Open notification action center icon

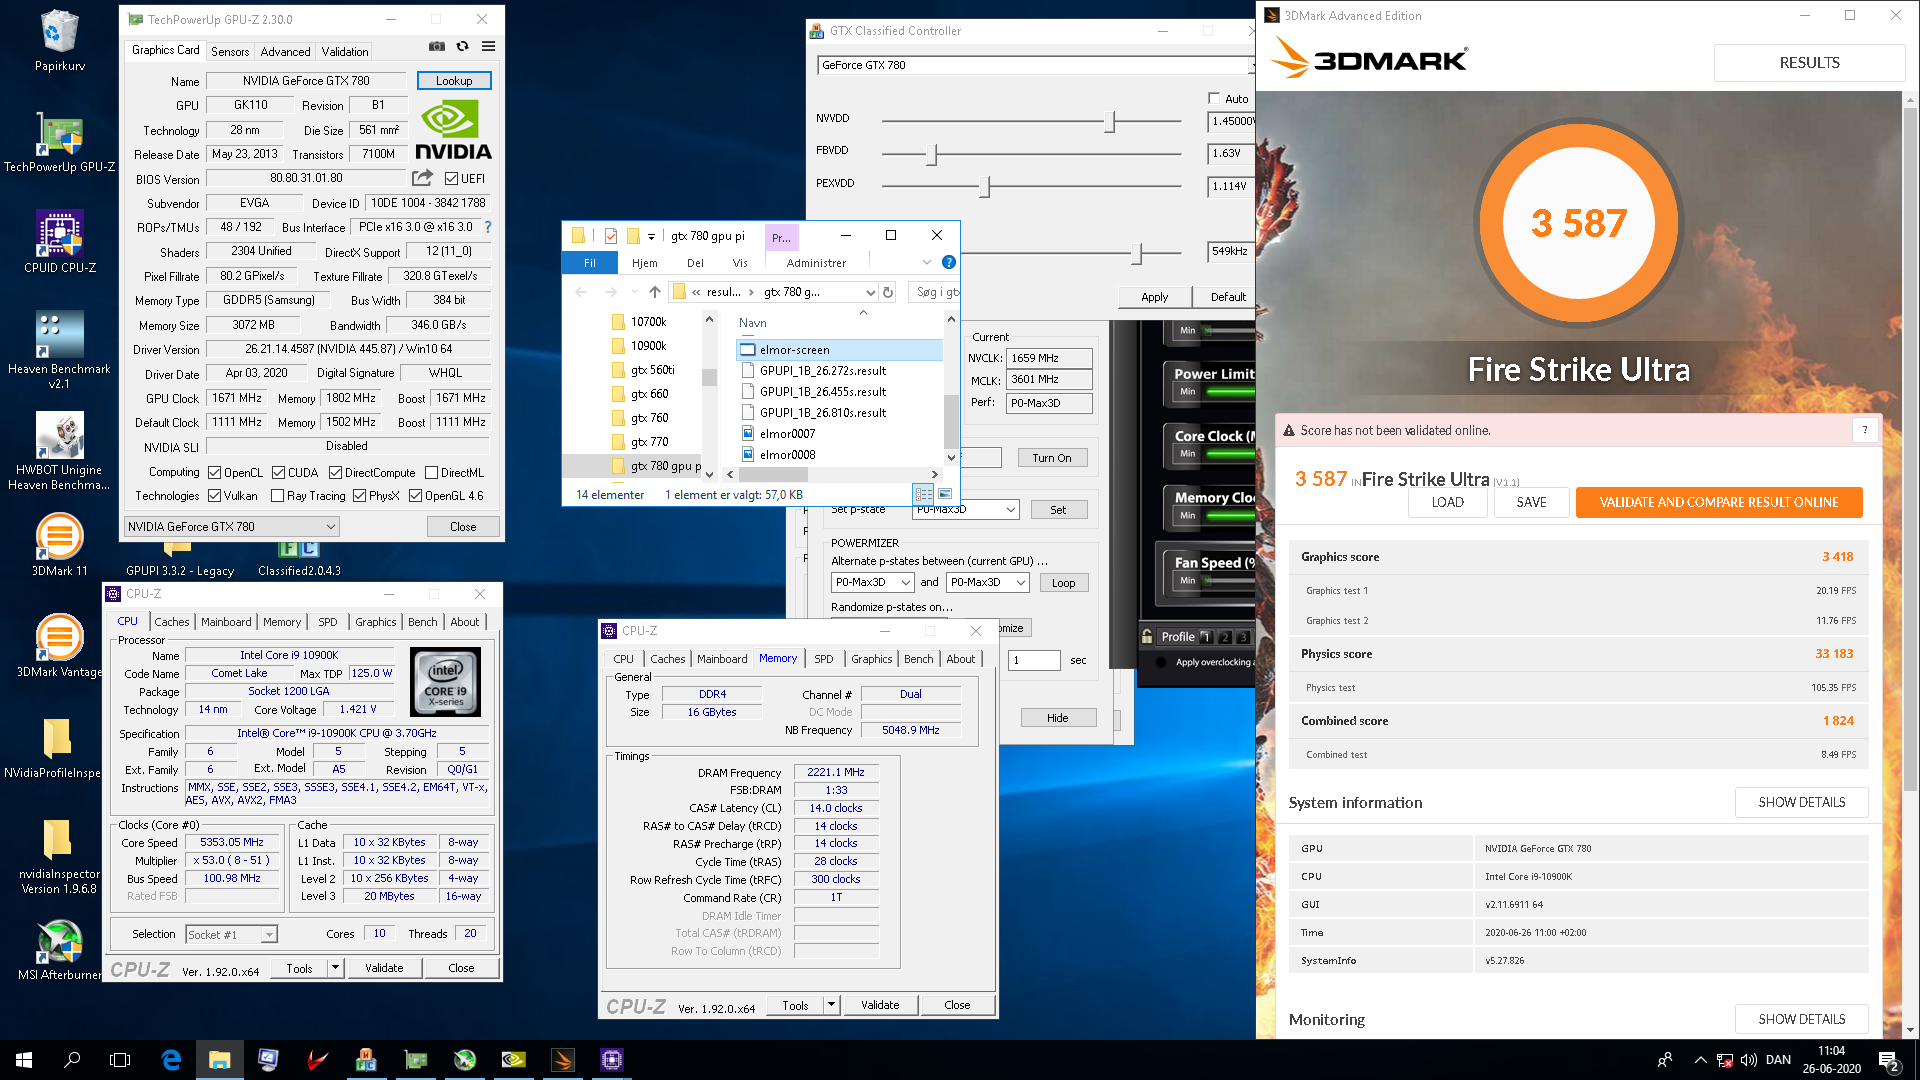pos(1889,1060)
